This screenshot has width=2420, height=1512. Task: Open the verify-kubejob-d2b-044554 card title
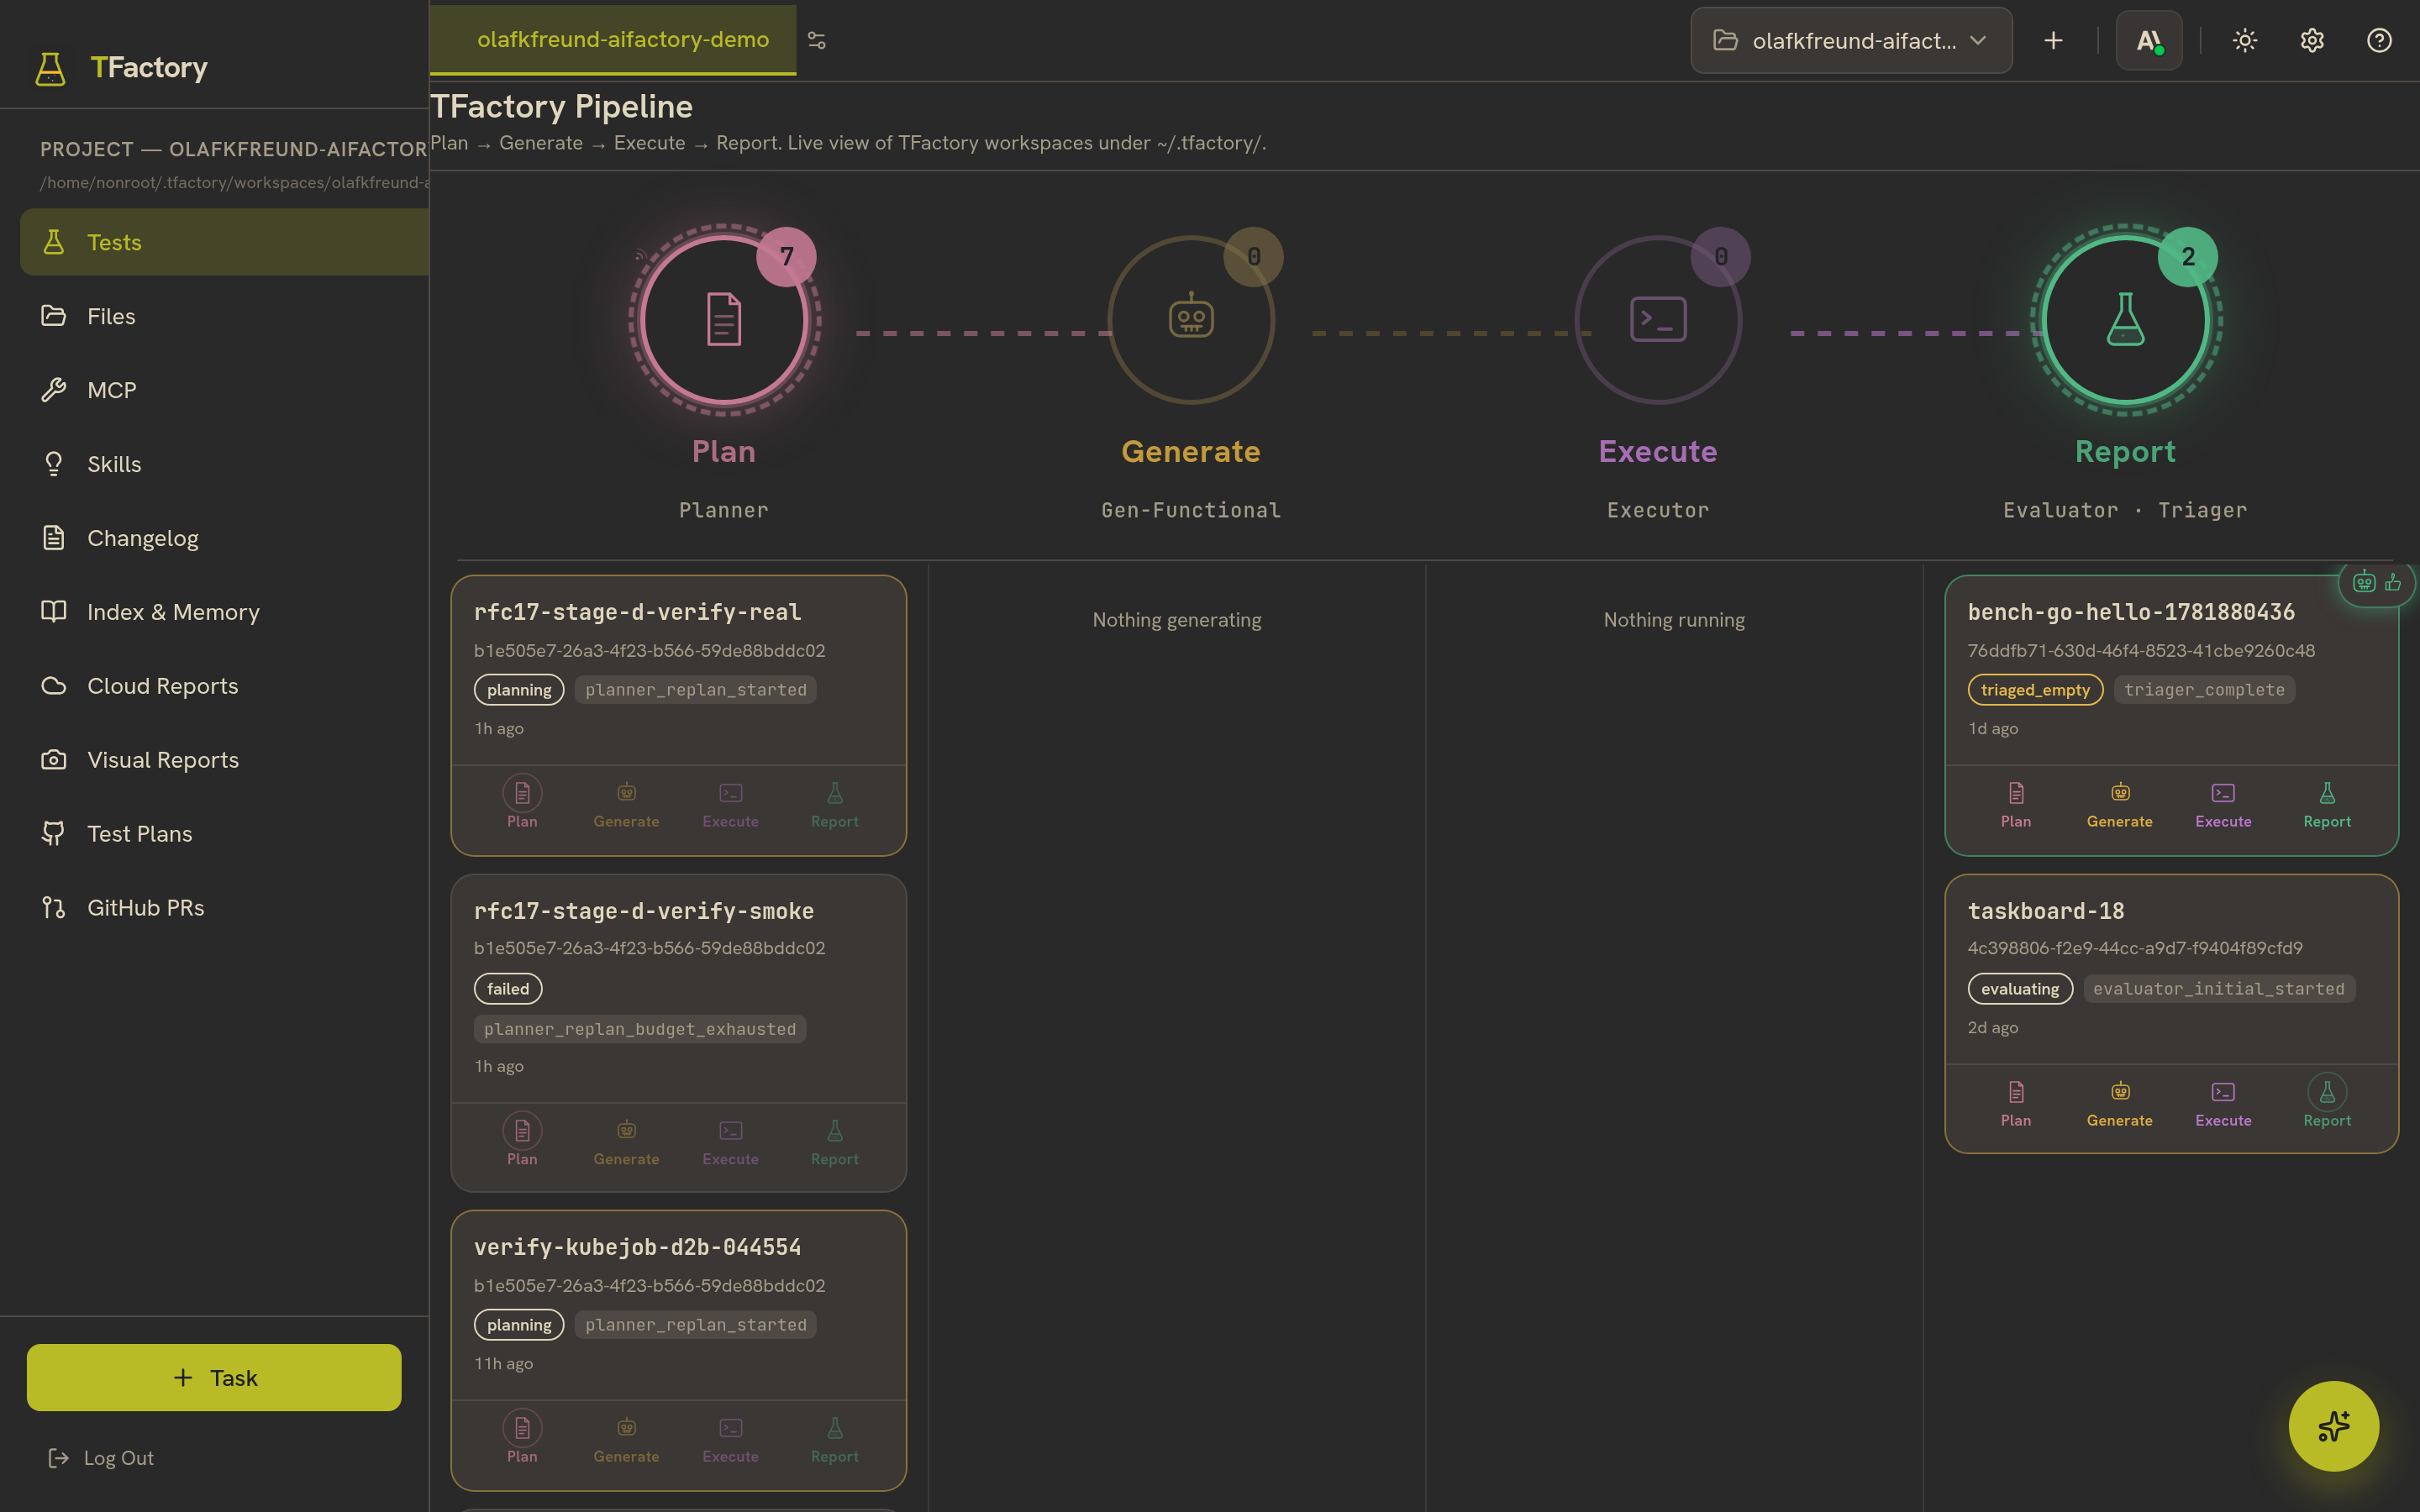click(x=637, y=1247)
